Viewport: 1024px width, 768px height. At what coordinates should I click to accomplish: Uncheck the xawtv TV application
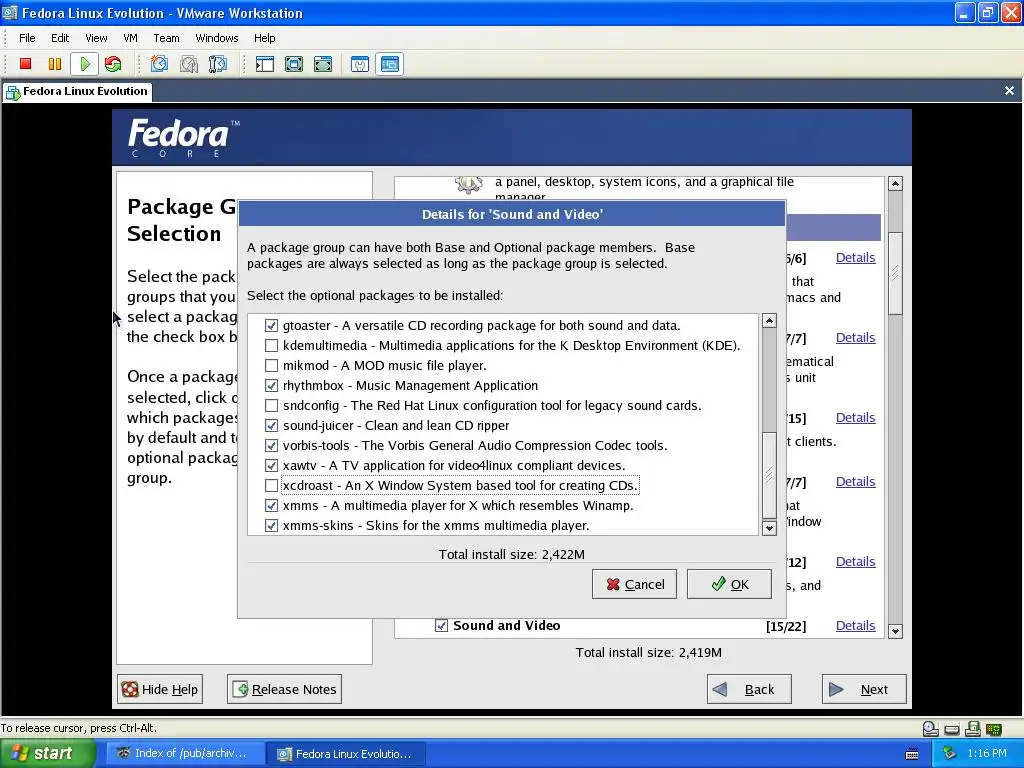271,466
